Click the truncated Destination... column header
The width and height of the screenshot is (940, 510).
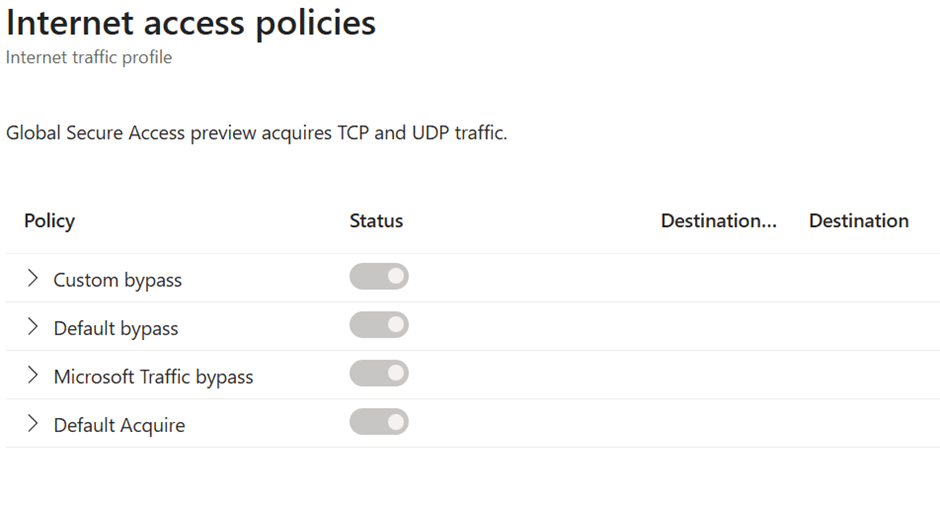click(x=718, y=221)
